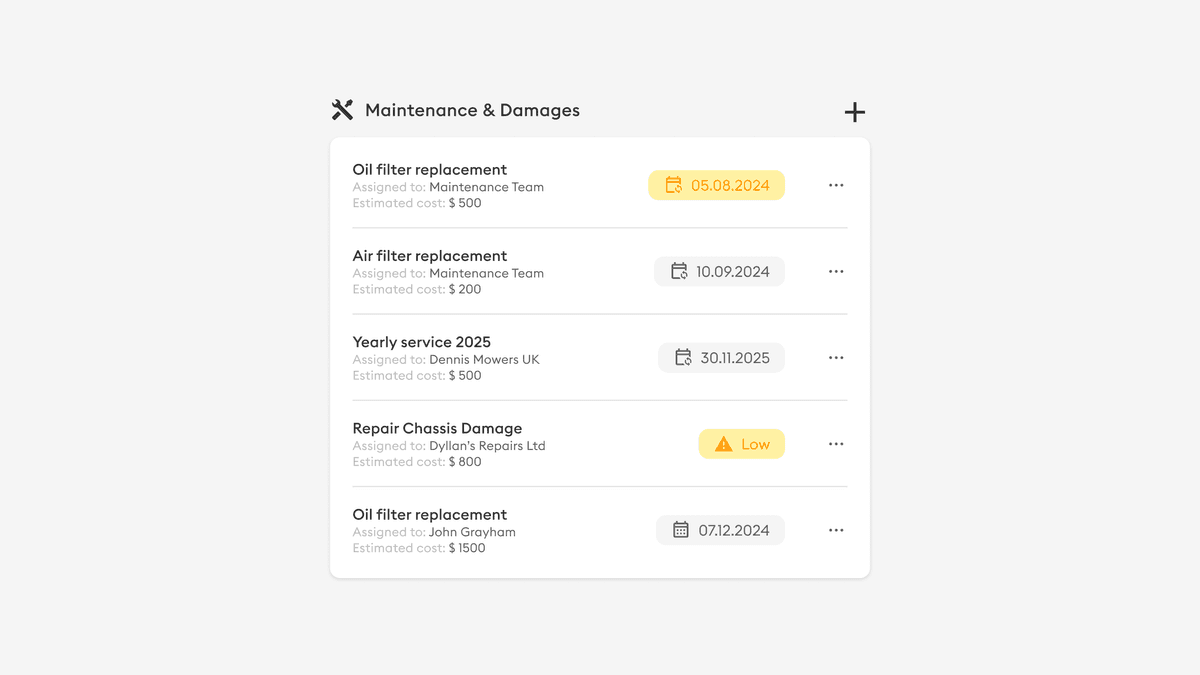Click the highlighted yellow calendar icon for Oil filter replacement
Screen dimensions: 1200x675
click(x=674, y=185)
